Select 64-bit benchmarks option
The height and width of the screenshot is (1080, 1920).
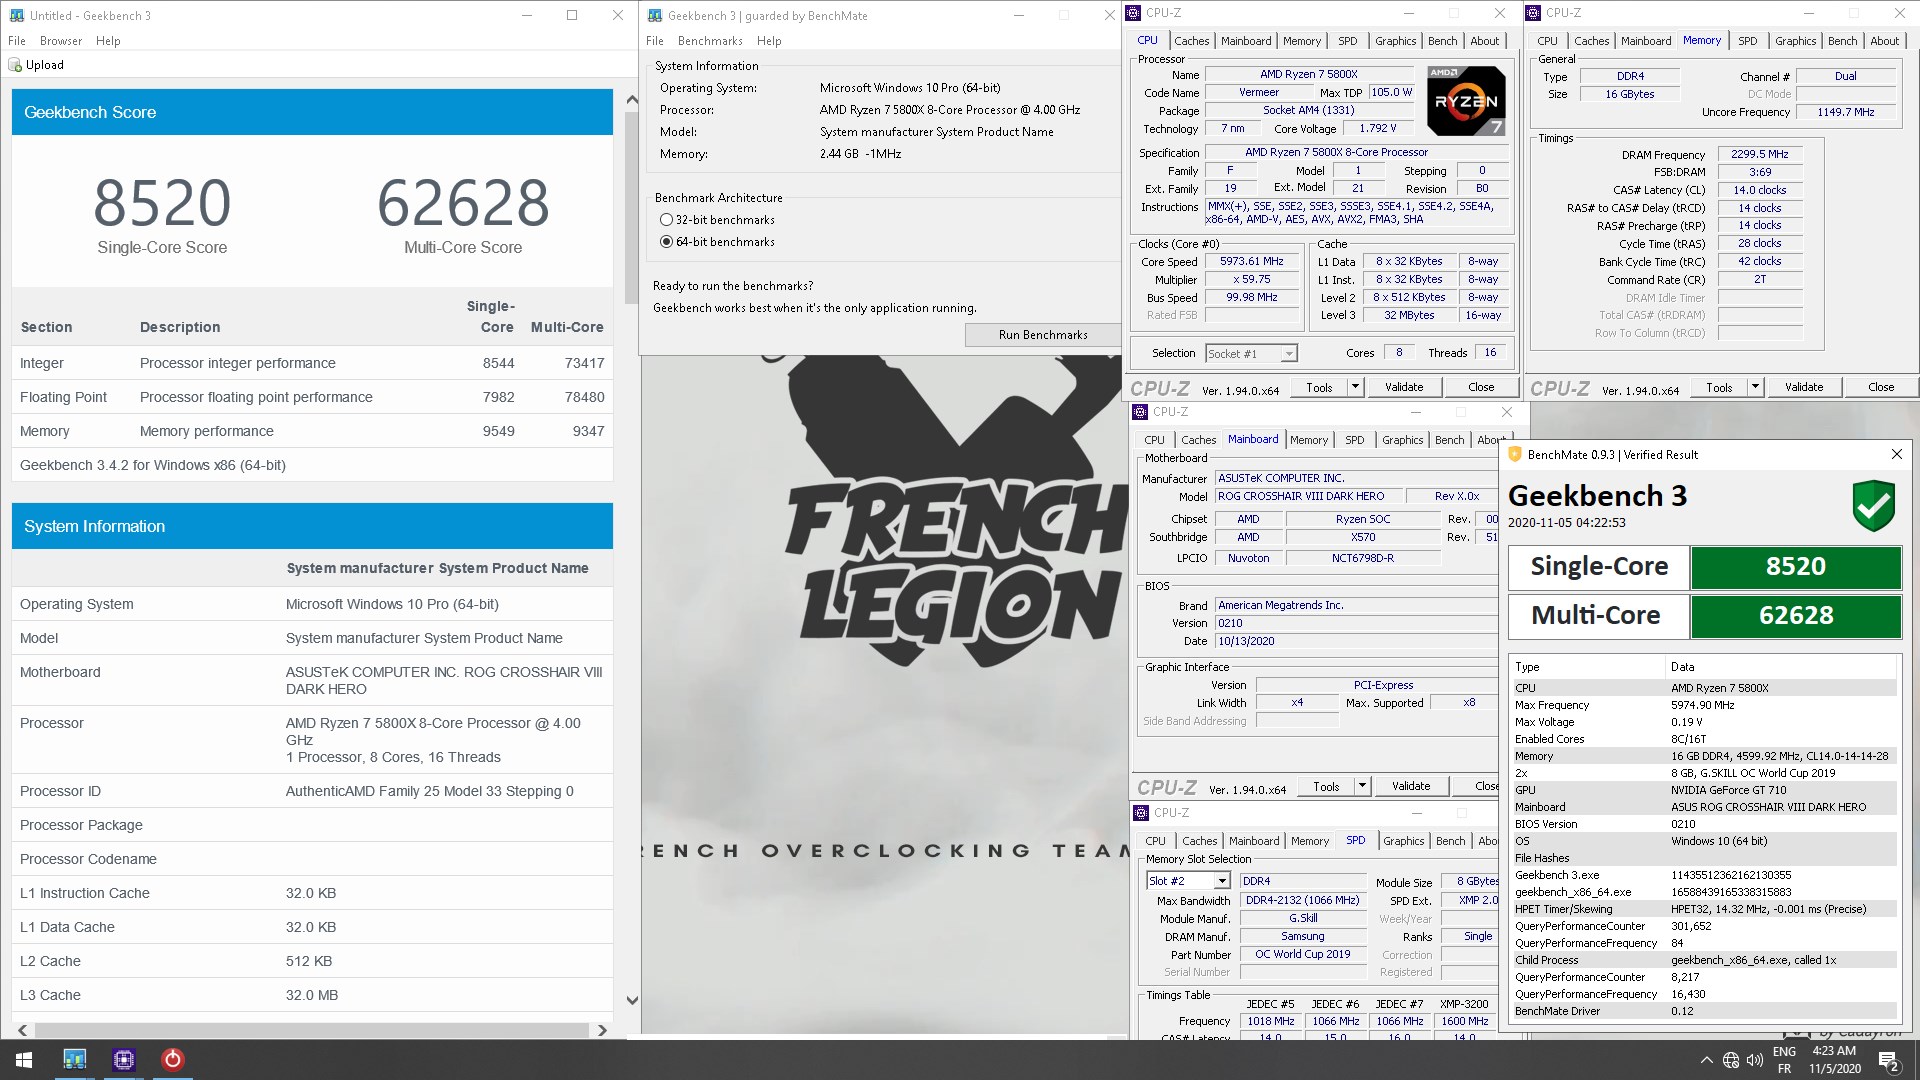(666, 242)
